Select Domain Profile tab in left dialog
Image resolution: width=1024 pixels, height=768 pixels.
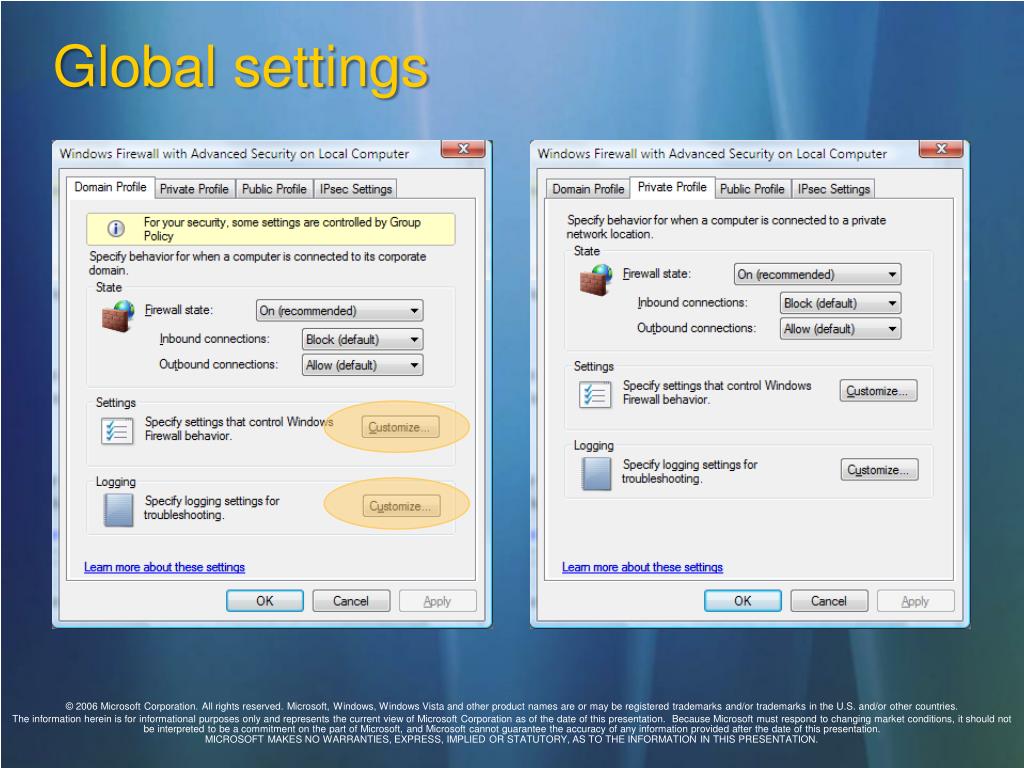(x=110, y=187)
